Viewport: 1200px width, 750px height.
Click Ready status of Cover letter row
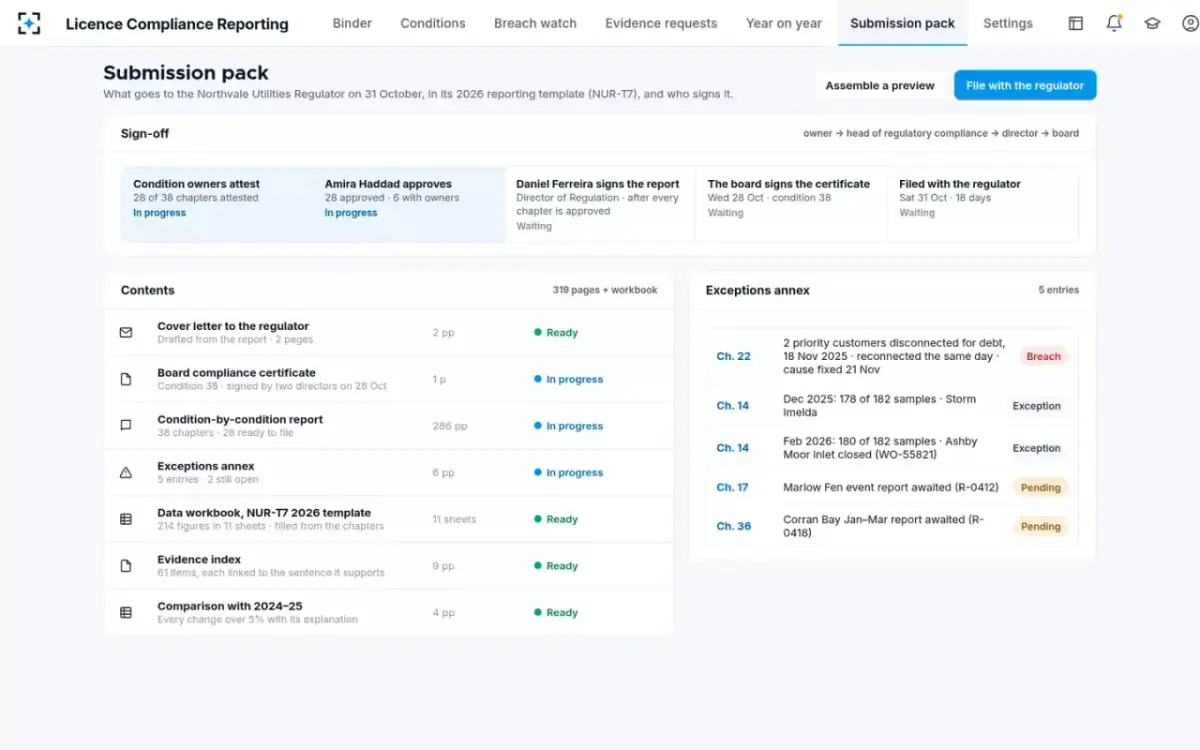(x=556, y=333)
